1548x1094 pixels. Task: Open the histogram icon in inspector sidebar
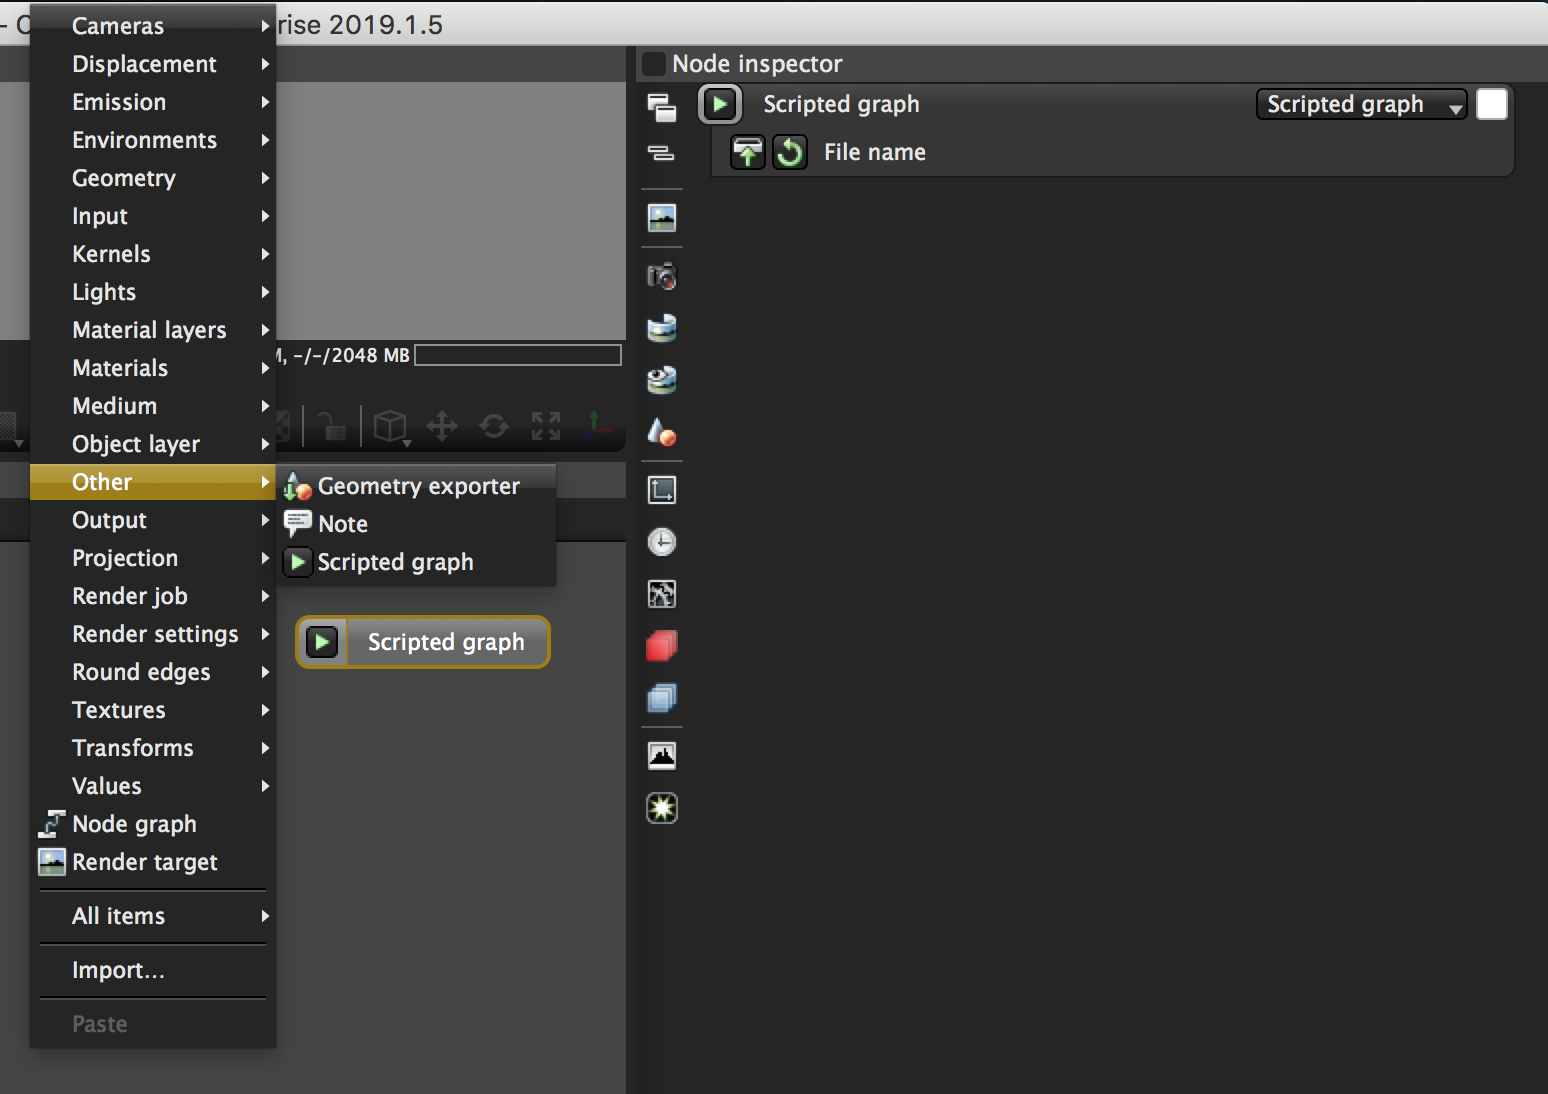point(661,756)
